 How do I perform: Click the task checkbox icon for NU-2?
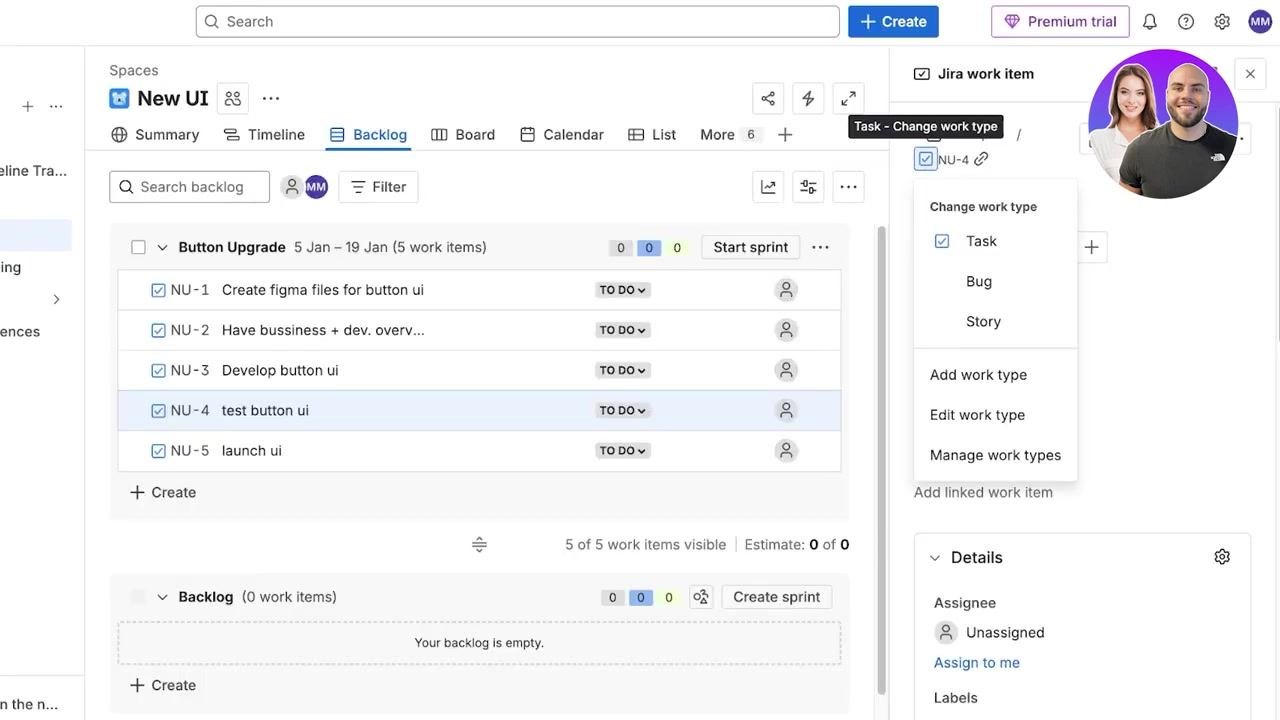158,330
